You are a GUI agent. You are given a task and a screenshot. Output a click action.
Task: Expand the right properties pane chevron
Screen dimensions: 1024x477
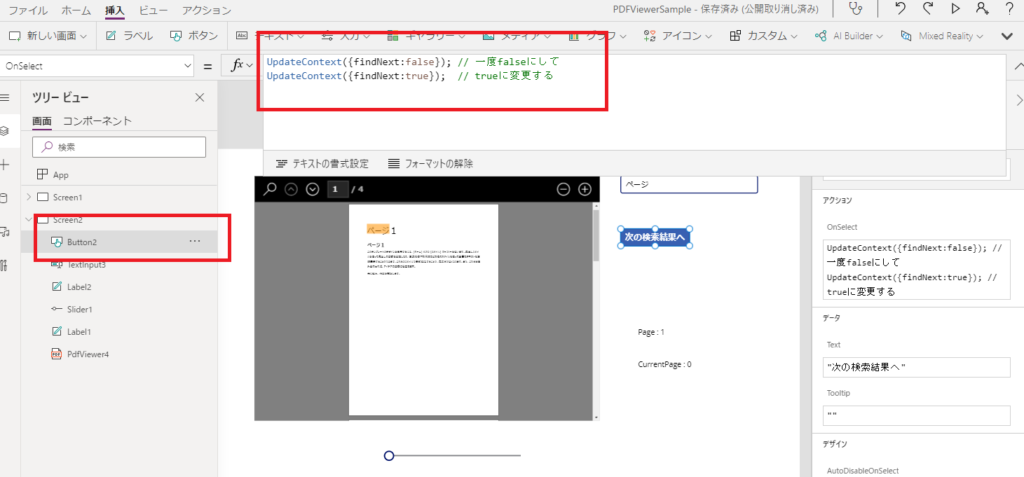(x=1019, y=99)
